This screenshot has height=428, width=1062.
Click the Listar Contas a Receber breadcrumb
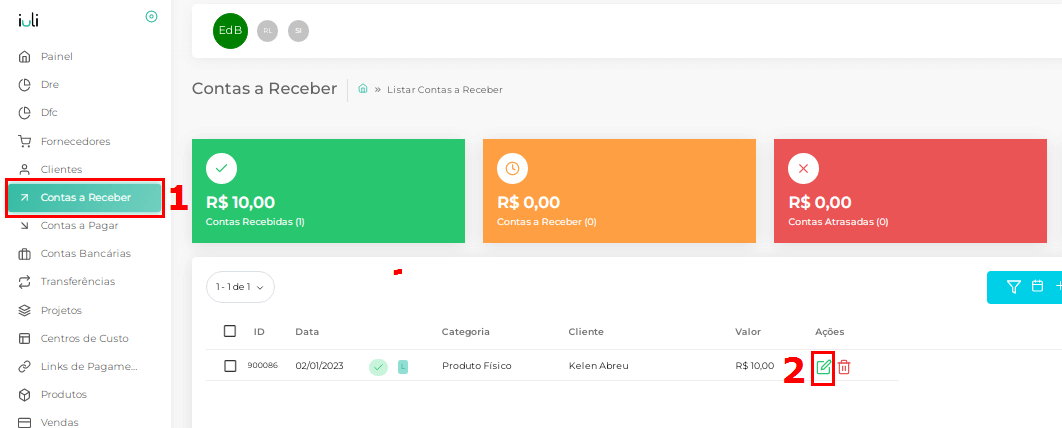[x=444, y=90]
